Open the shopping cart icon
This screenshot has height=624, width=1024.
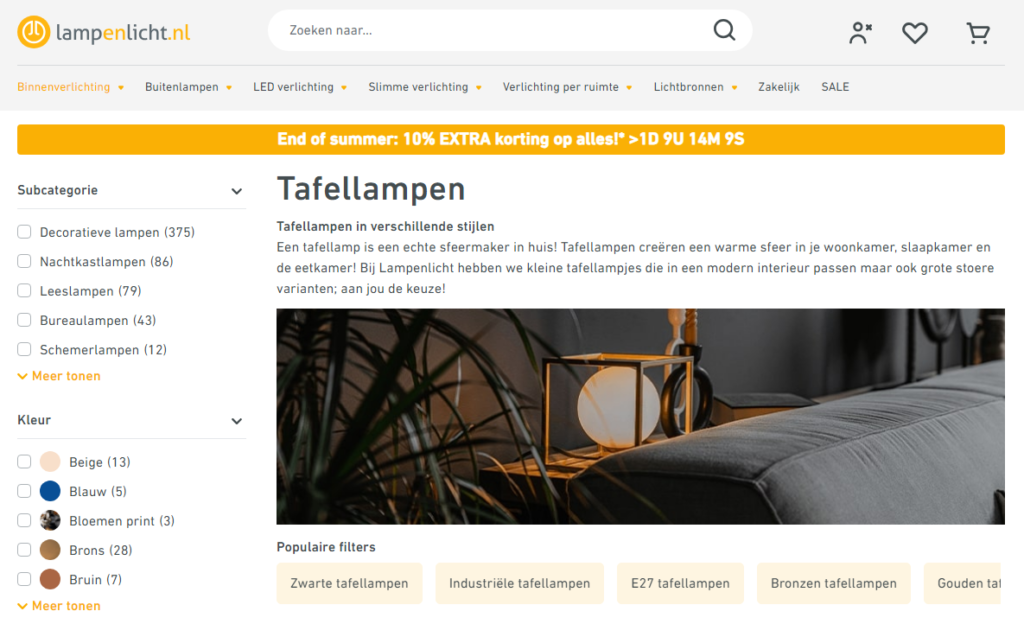click(978, 33)
